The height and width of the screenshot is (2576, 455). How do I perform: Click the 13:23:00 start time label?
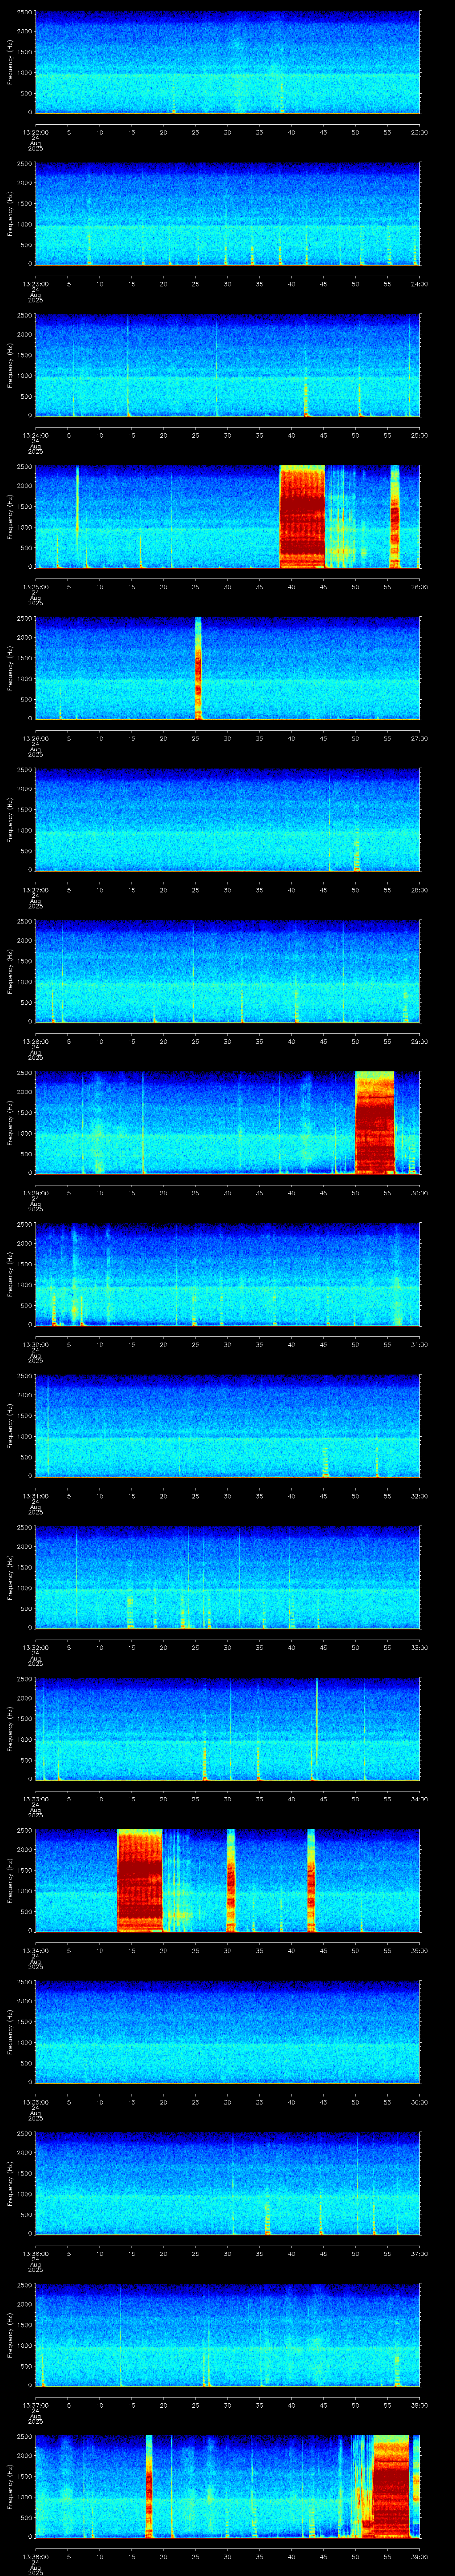click(35, 284)
